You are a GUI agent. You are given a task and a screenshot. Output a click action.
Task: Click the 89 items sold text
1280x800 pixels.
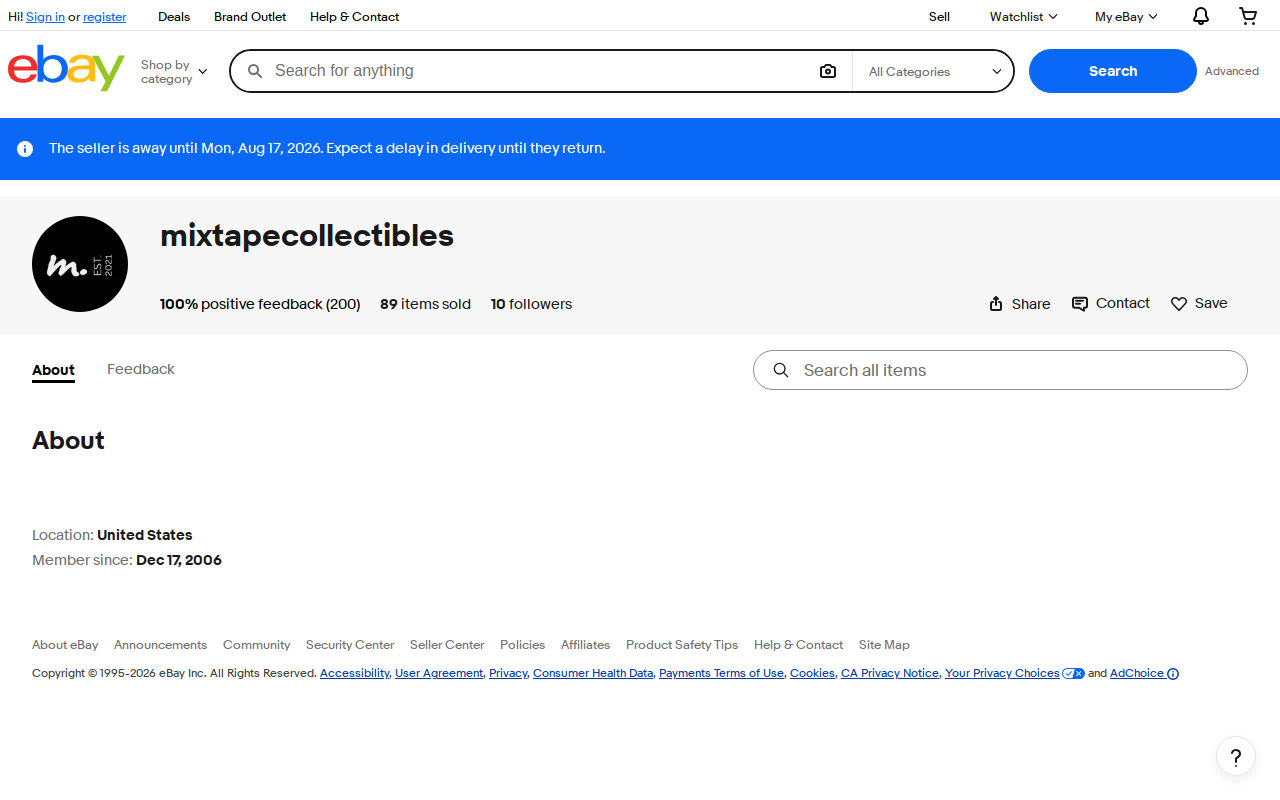click(425, 304)
